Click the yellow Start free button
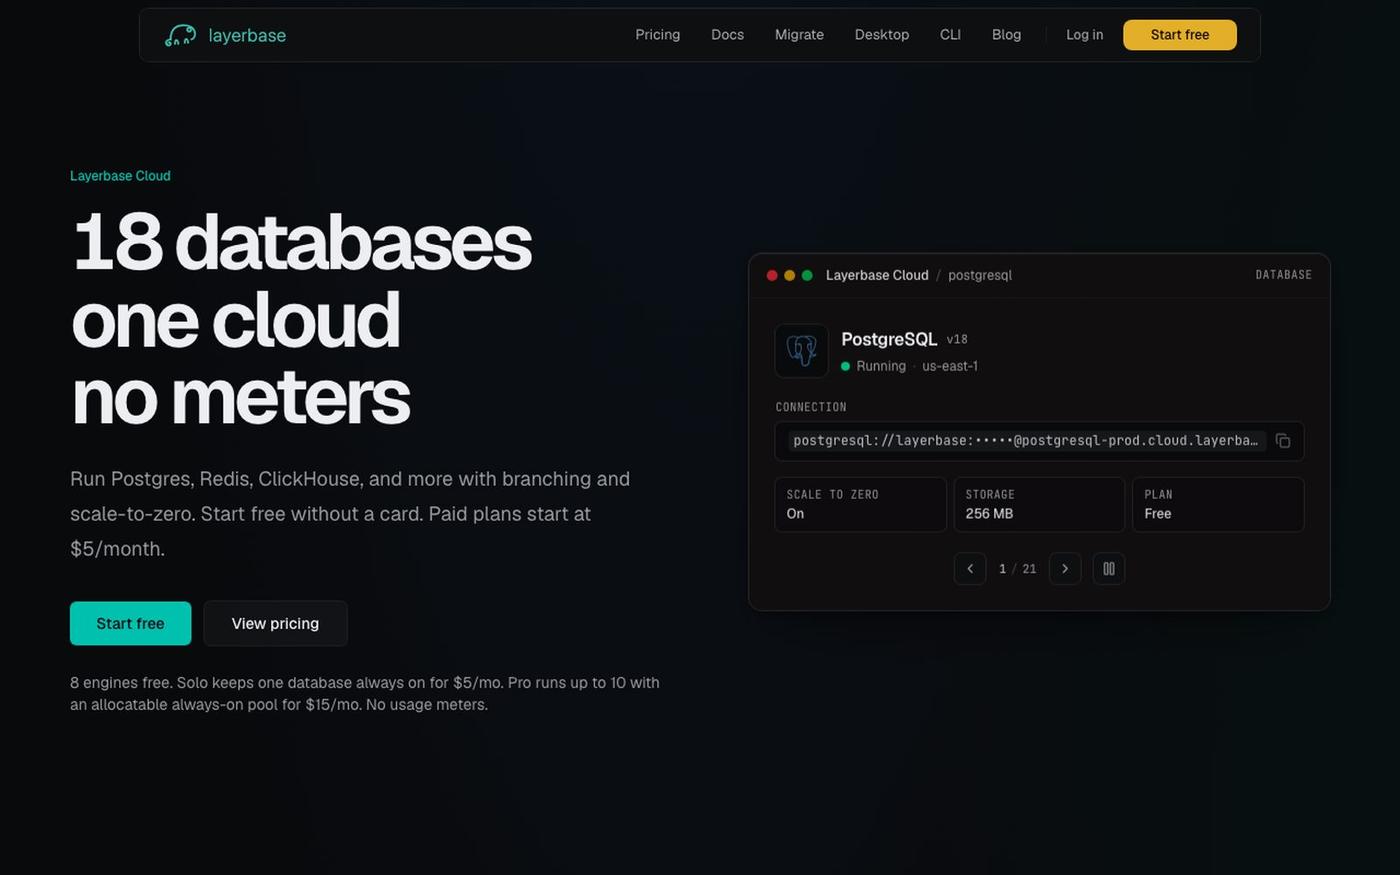 [1180, 35]
